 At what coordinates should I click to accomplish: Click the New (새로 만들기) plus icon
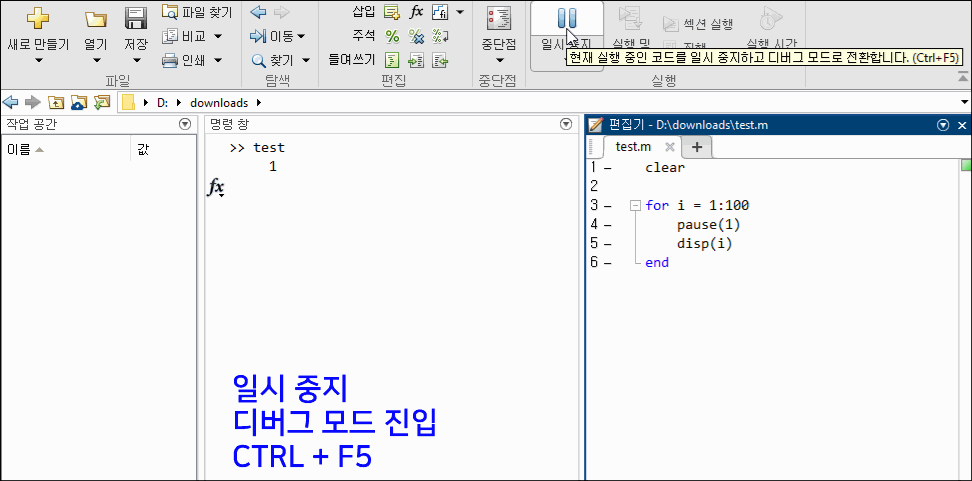coord(38,19)
